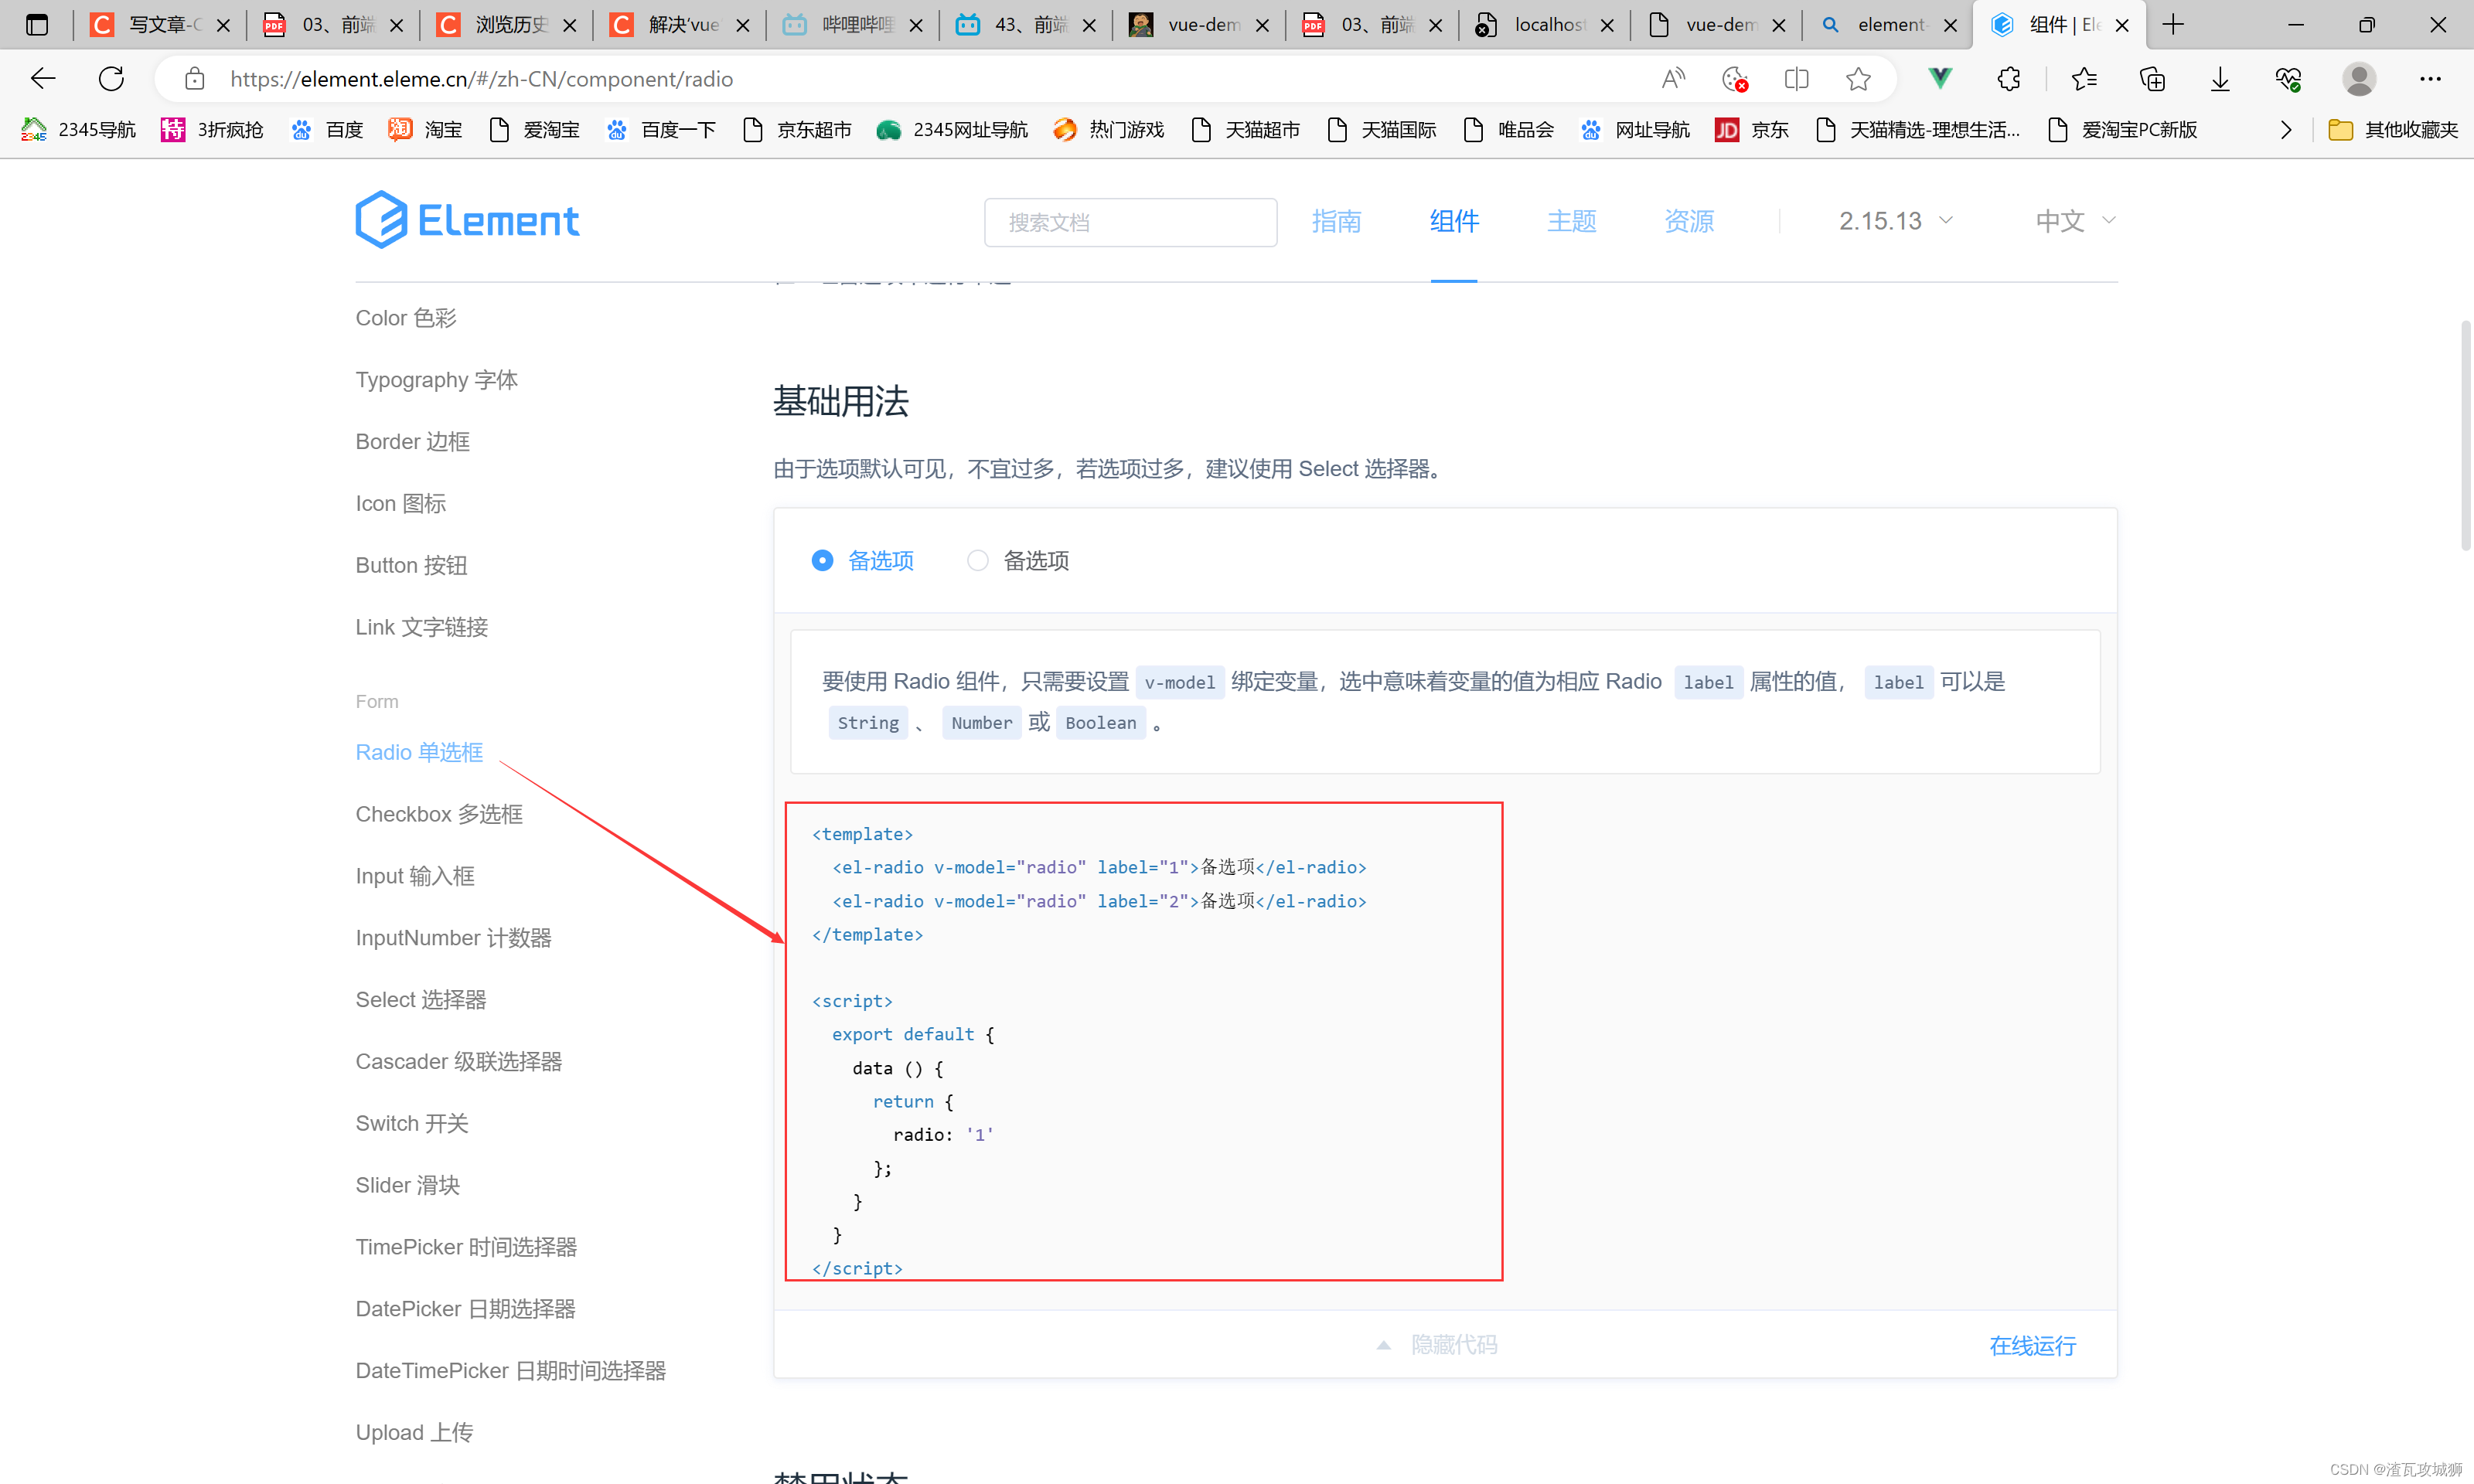Open DatePicker 日期选择器 in sidebar
This screenshot has height=1484, width=2474.
coord(465,1309)
